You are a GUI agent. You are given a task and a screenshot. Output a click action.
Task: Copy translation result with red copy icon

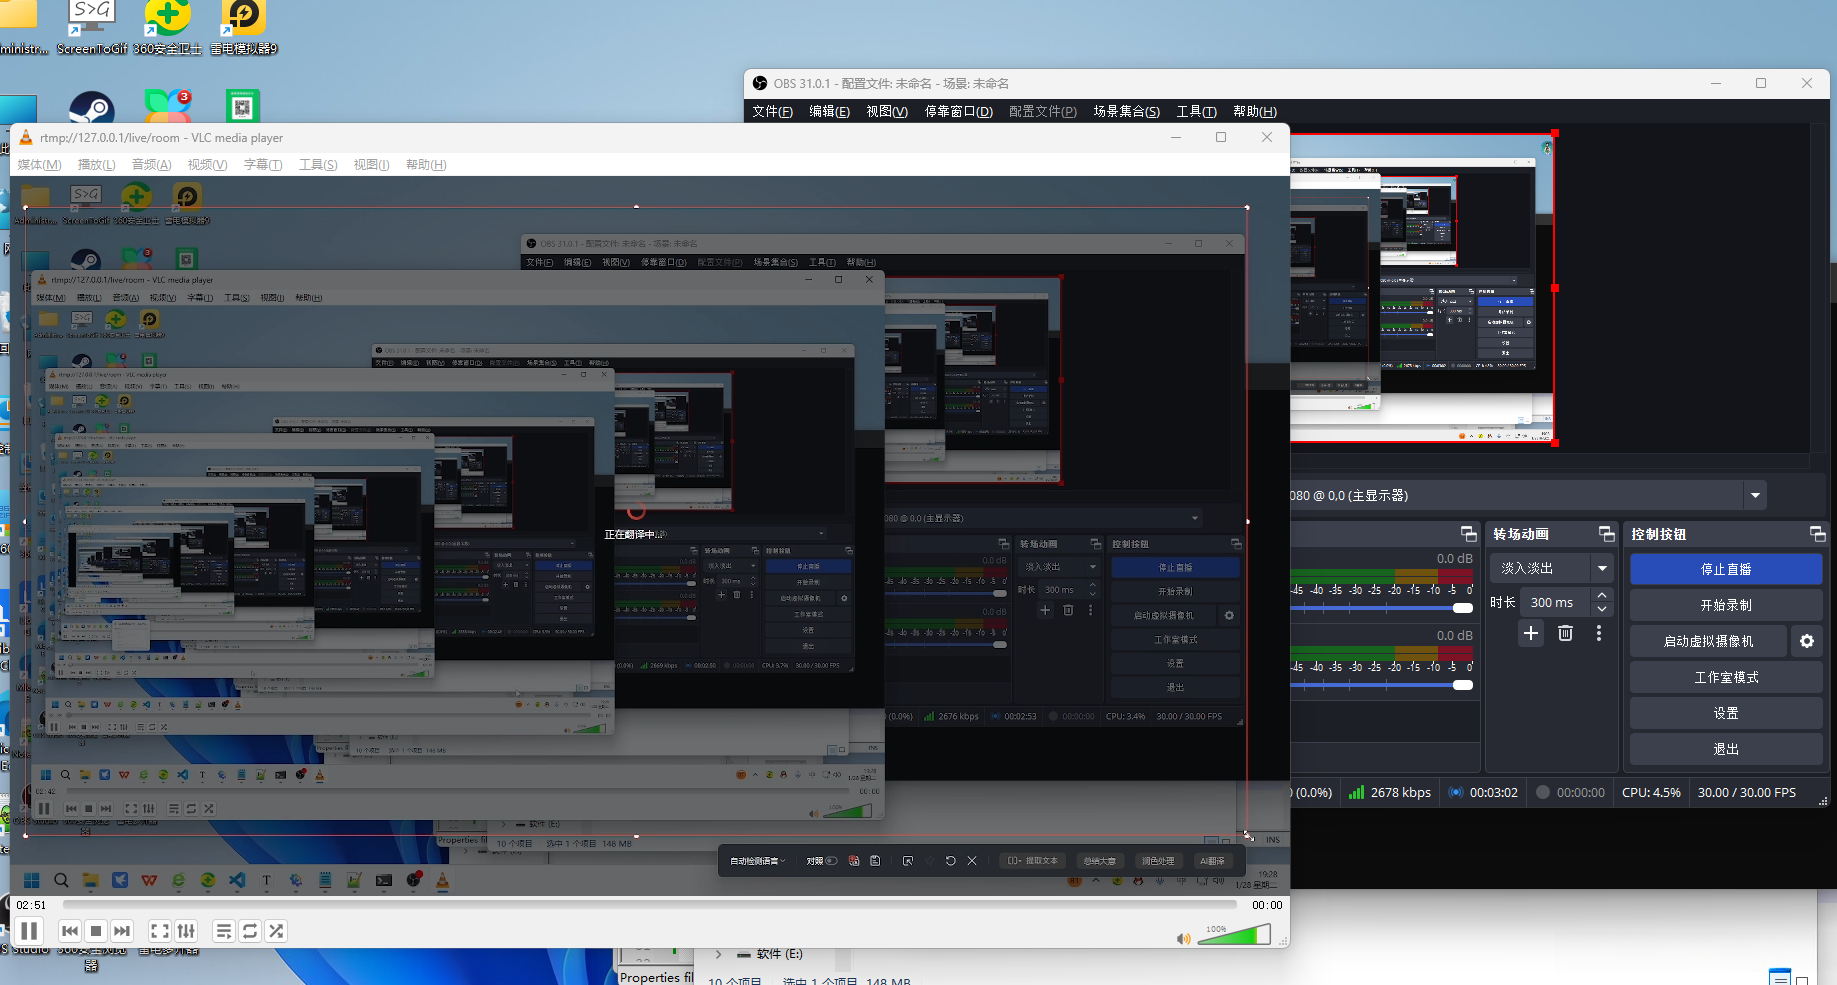(854, 861)
